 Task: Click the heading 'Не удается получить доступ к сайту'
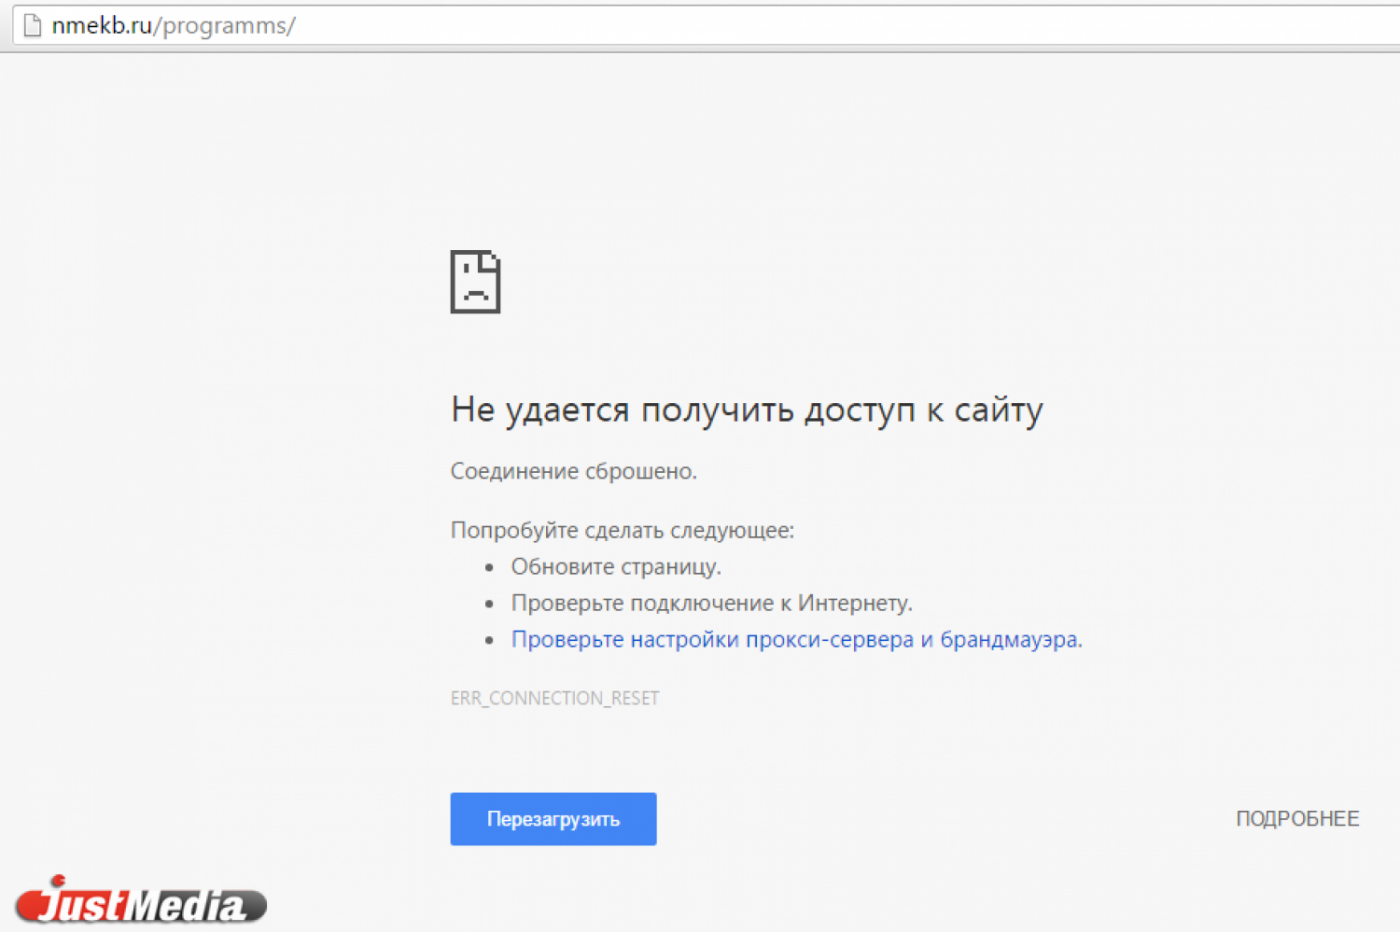point(746,409)
